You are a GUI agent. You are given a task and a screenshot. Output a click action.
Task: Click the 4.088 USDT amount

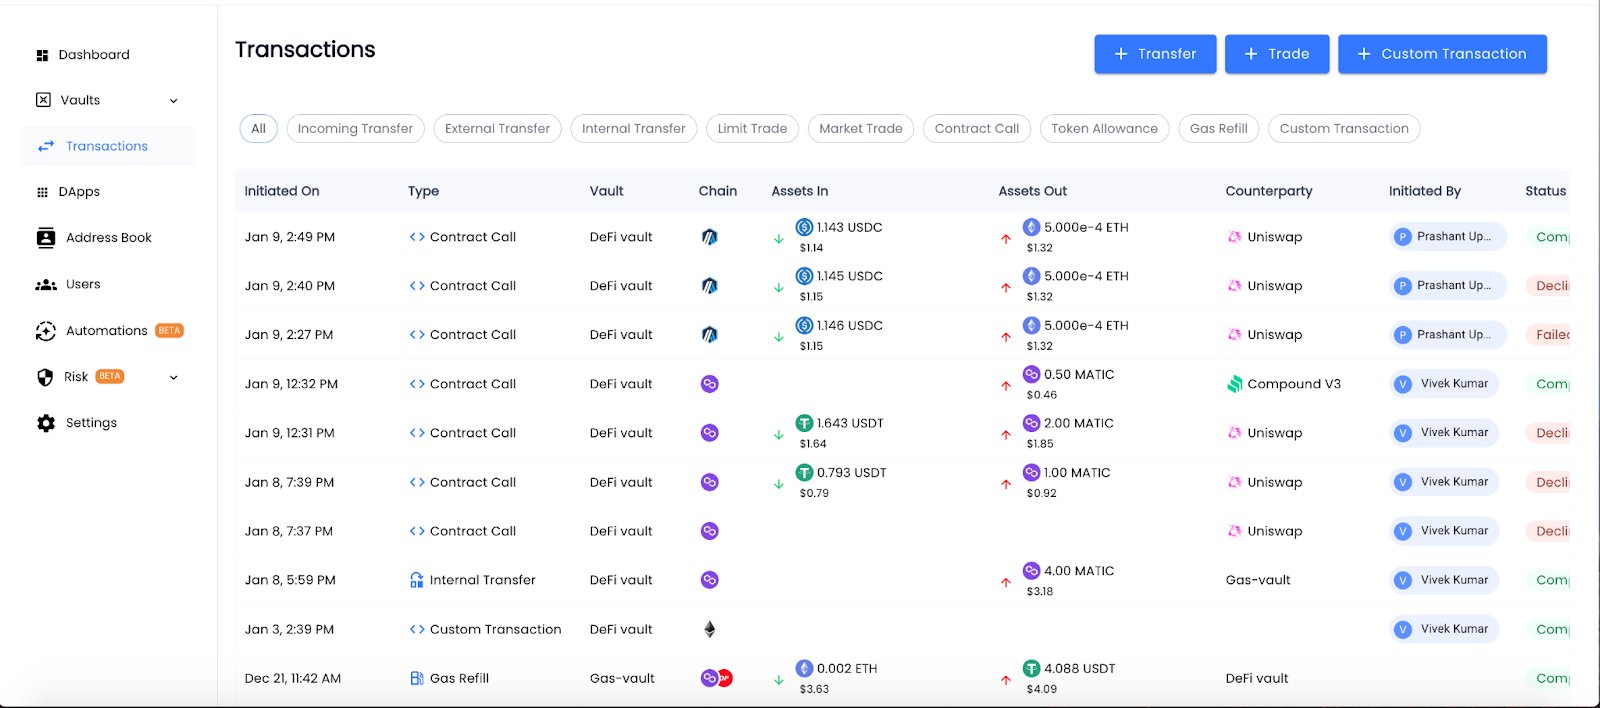[1079, 669]
